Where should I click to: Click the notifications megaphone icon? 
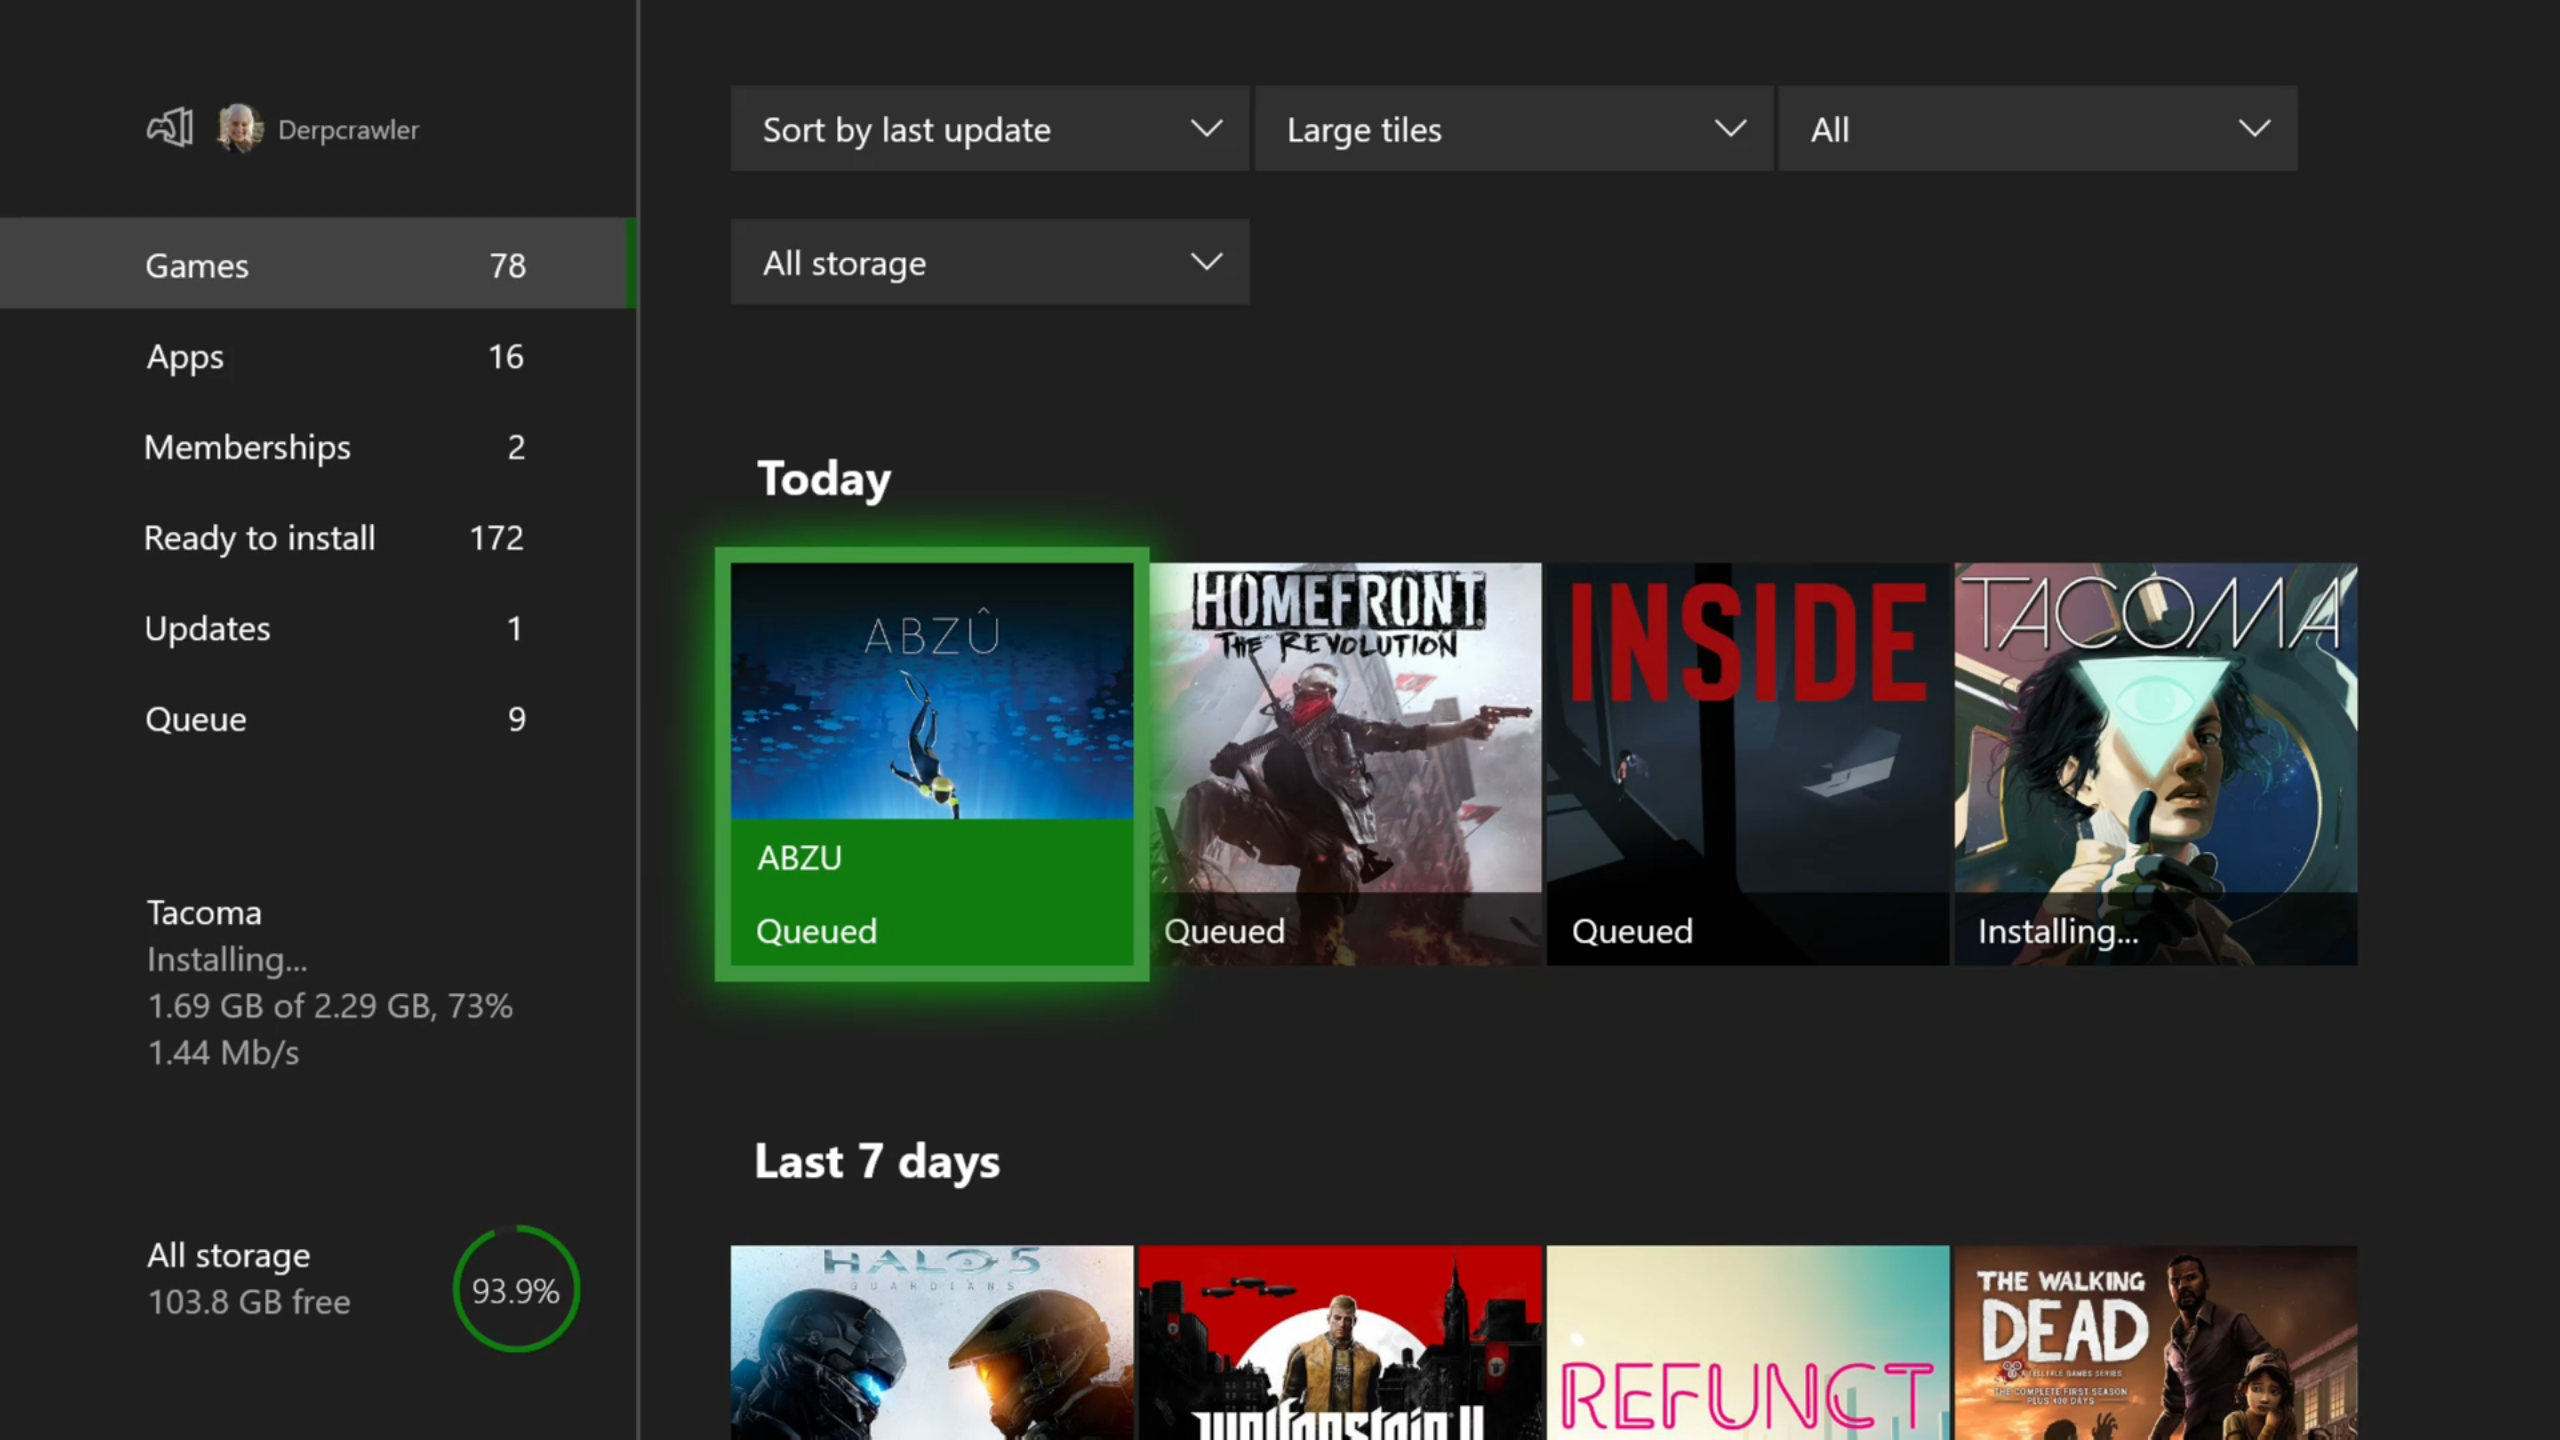(x=170, y=128)
